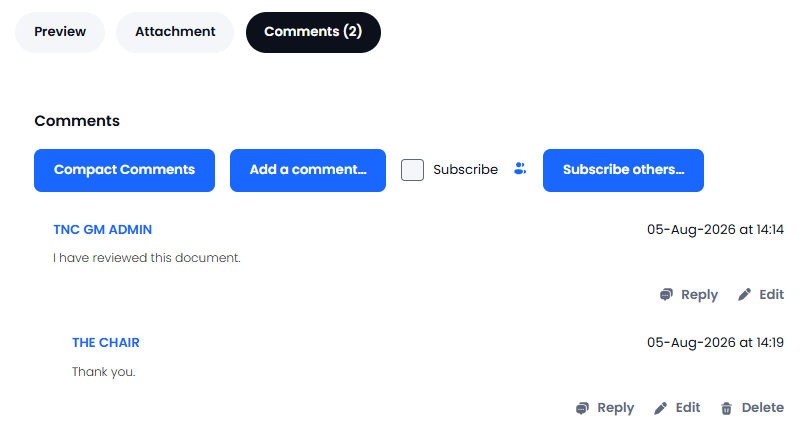Click Delete text on Thank you comment

click(763, 408)
